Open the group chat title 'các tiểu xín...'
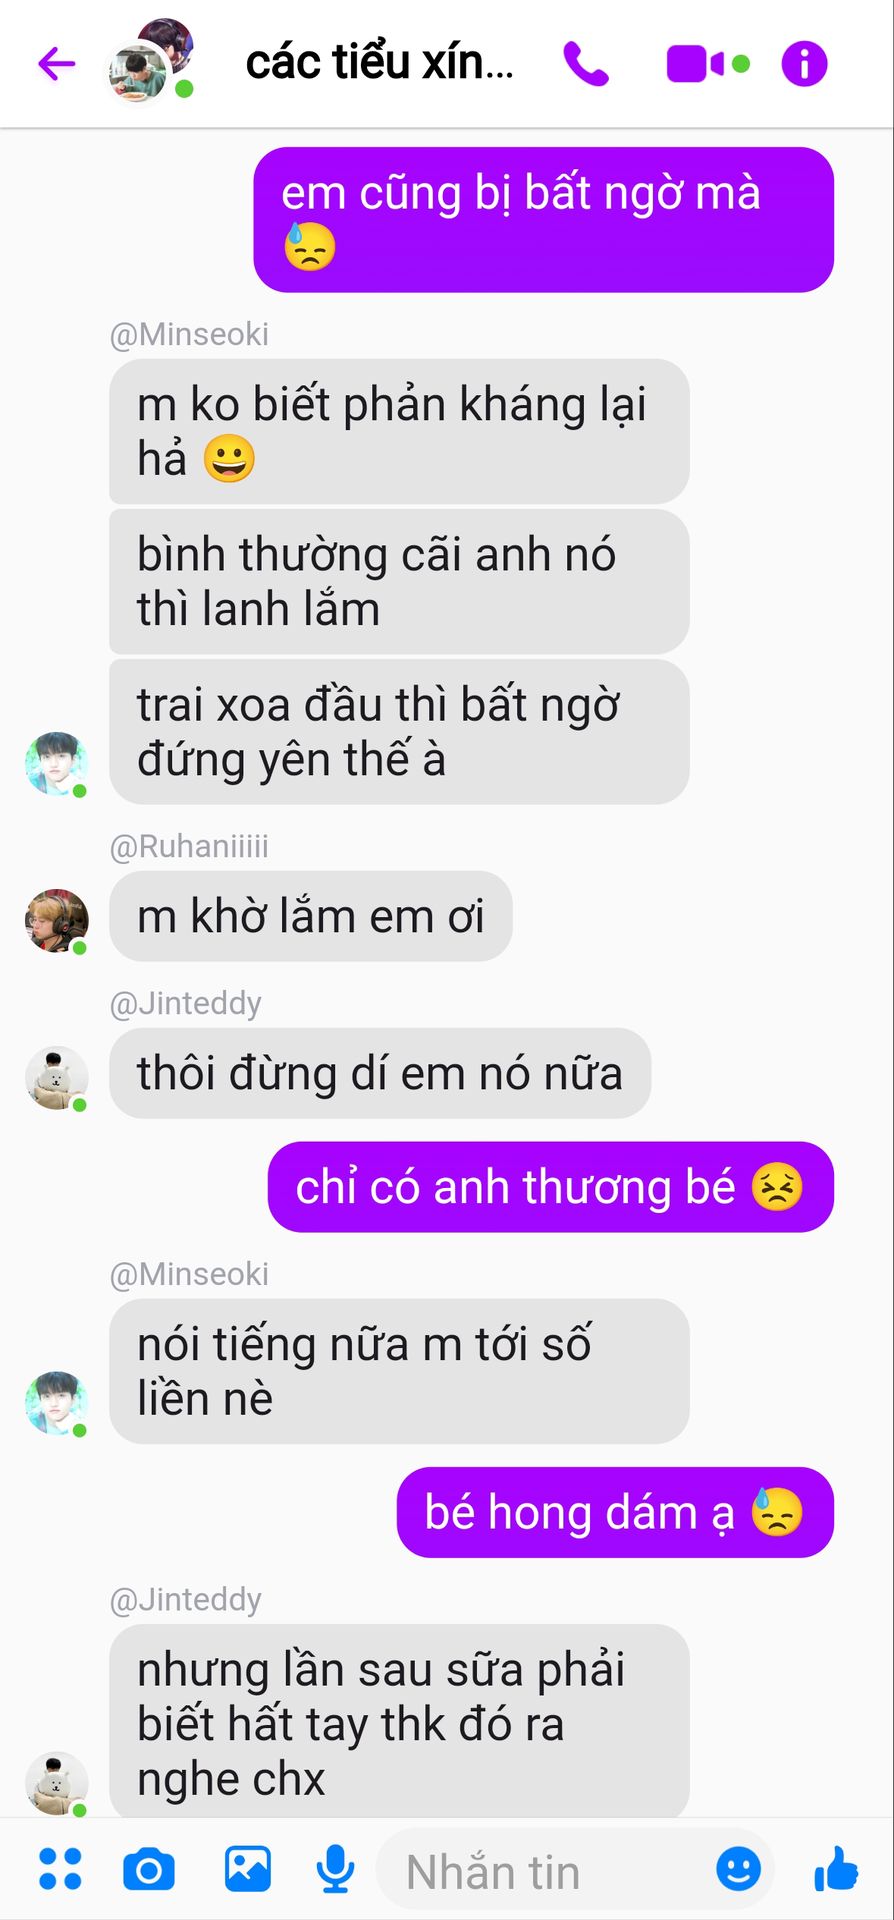Screen dimensions: 894x1920 click(380, 63)
